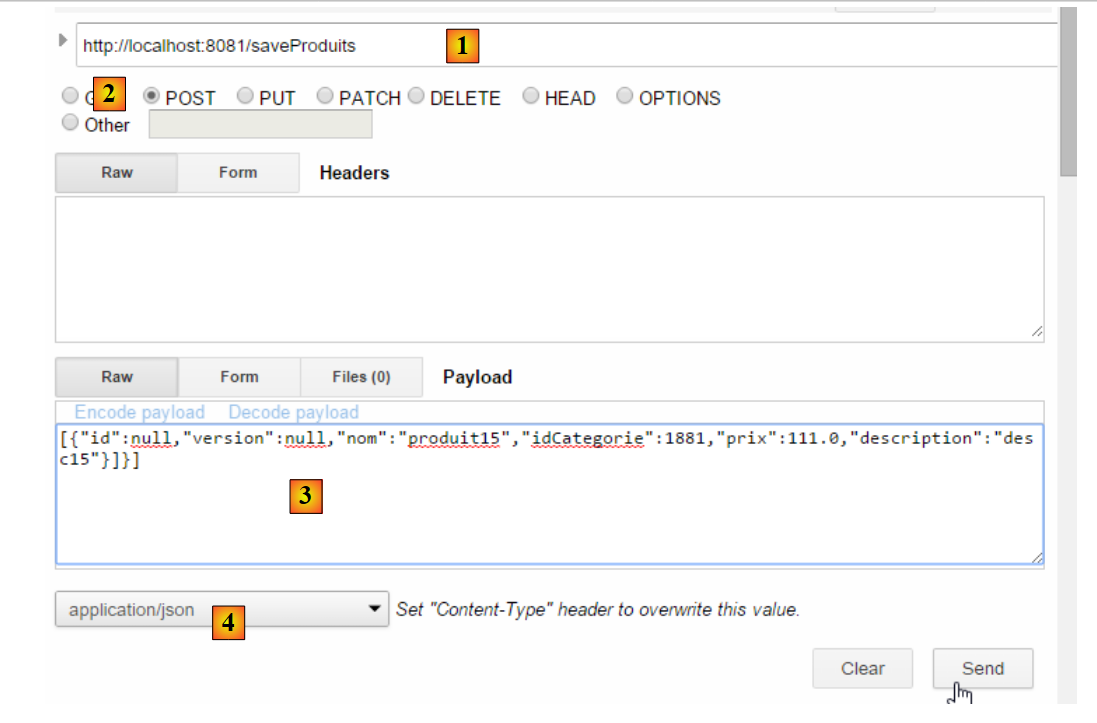
Task: Select the PUT method radio button
Action: click(x=246, y=96)
